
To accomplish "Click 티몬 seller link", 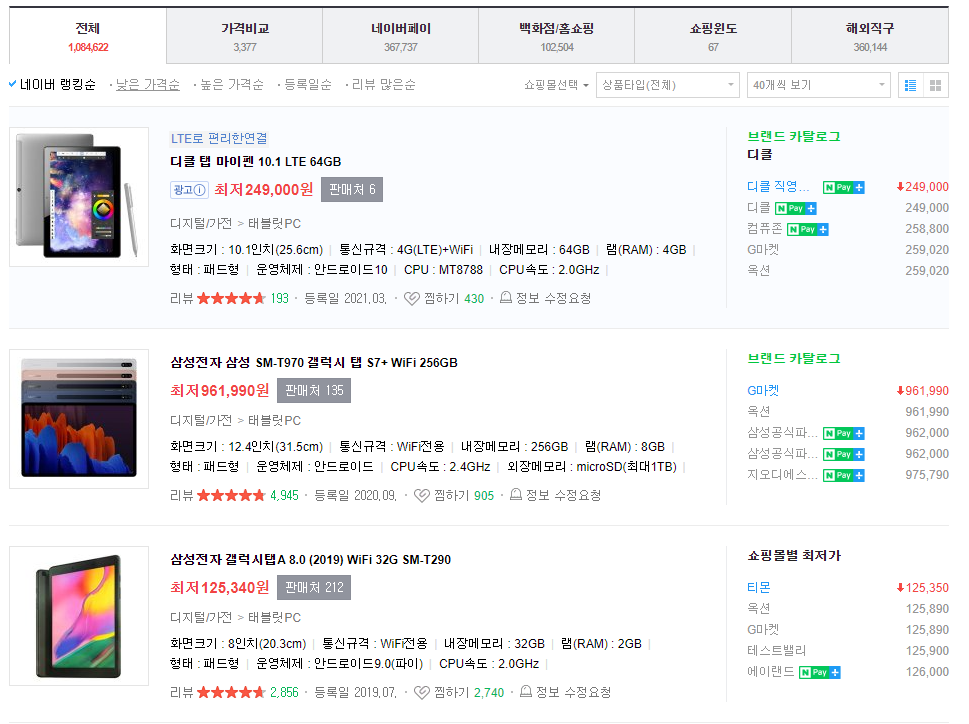I will coord(759,587).
